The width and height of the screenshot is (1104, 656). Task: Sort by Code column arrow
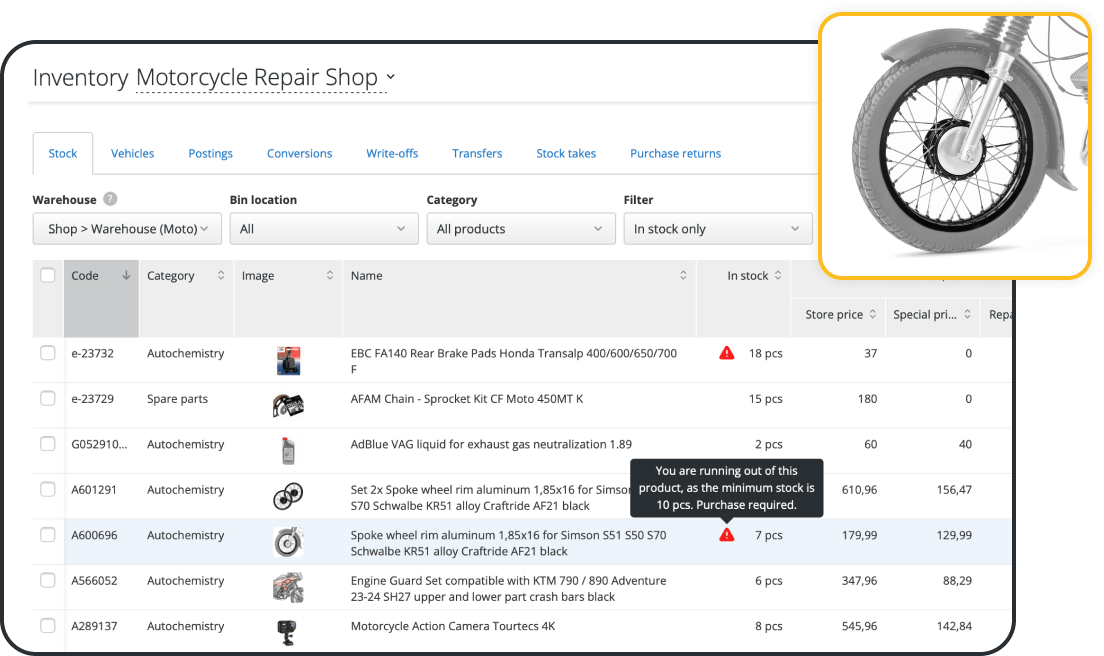(126, 276)
